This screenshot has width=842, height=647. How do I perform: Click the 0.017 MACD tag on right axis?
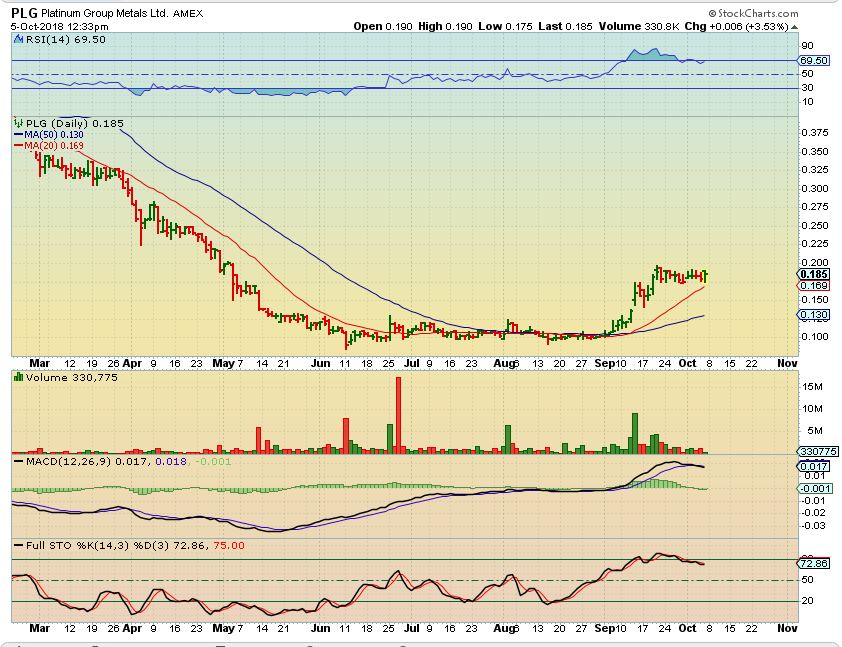[813, 467]
